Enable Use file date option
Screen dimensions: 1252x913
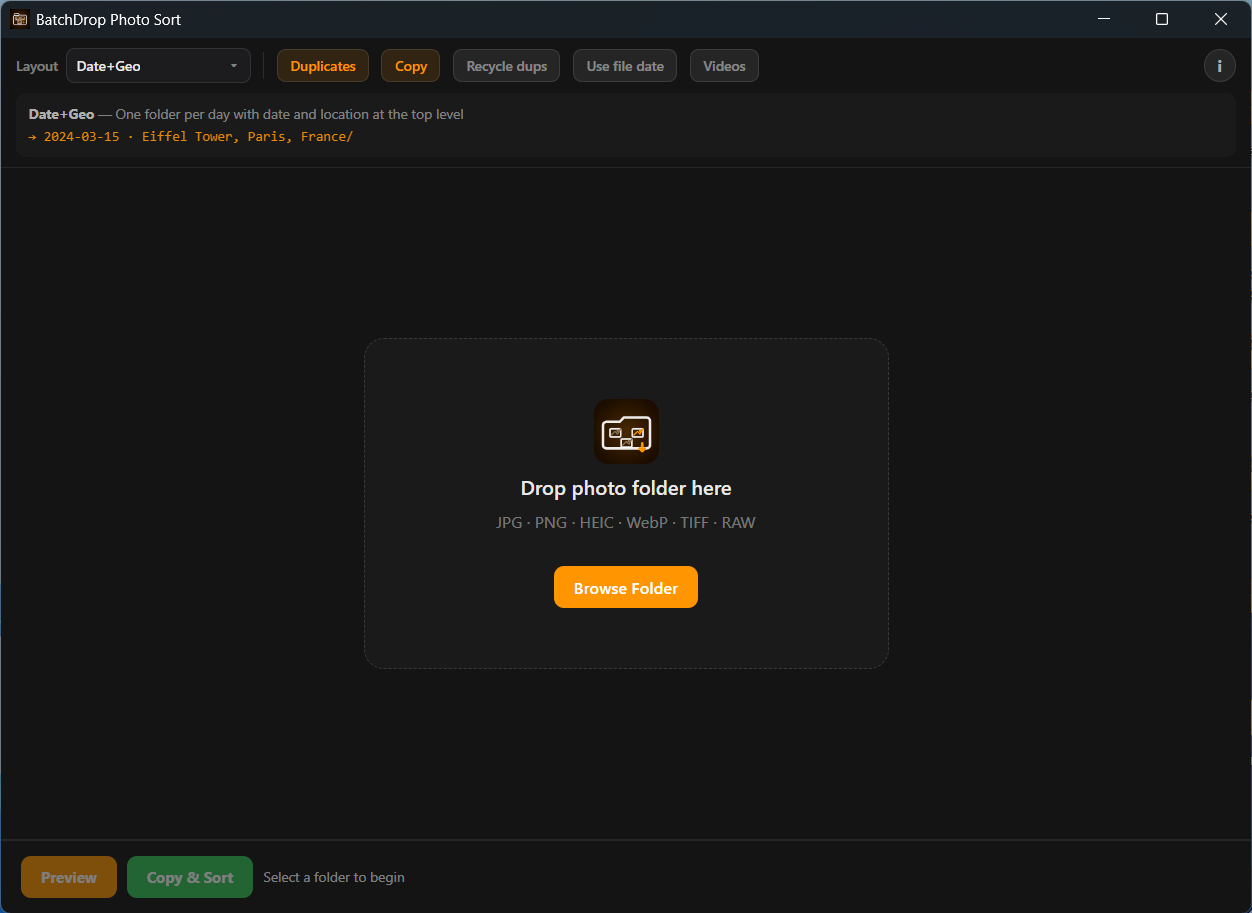pyautogui.click(x=625, y=66)
